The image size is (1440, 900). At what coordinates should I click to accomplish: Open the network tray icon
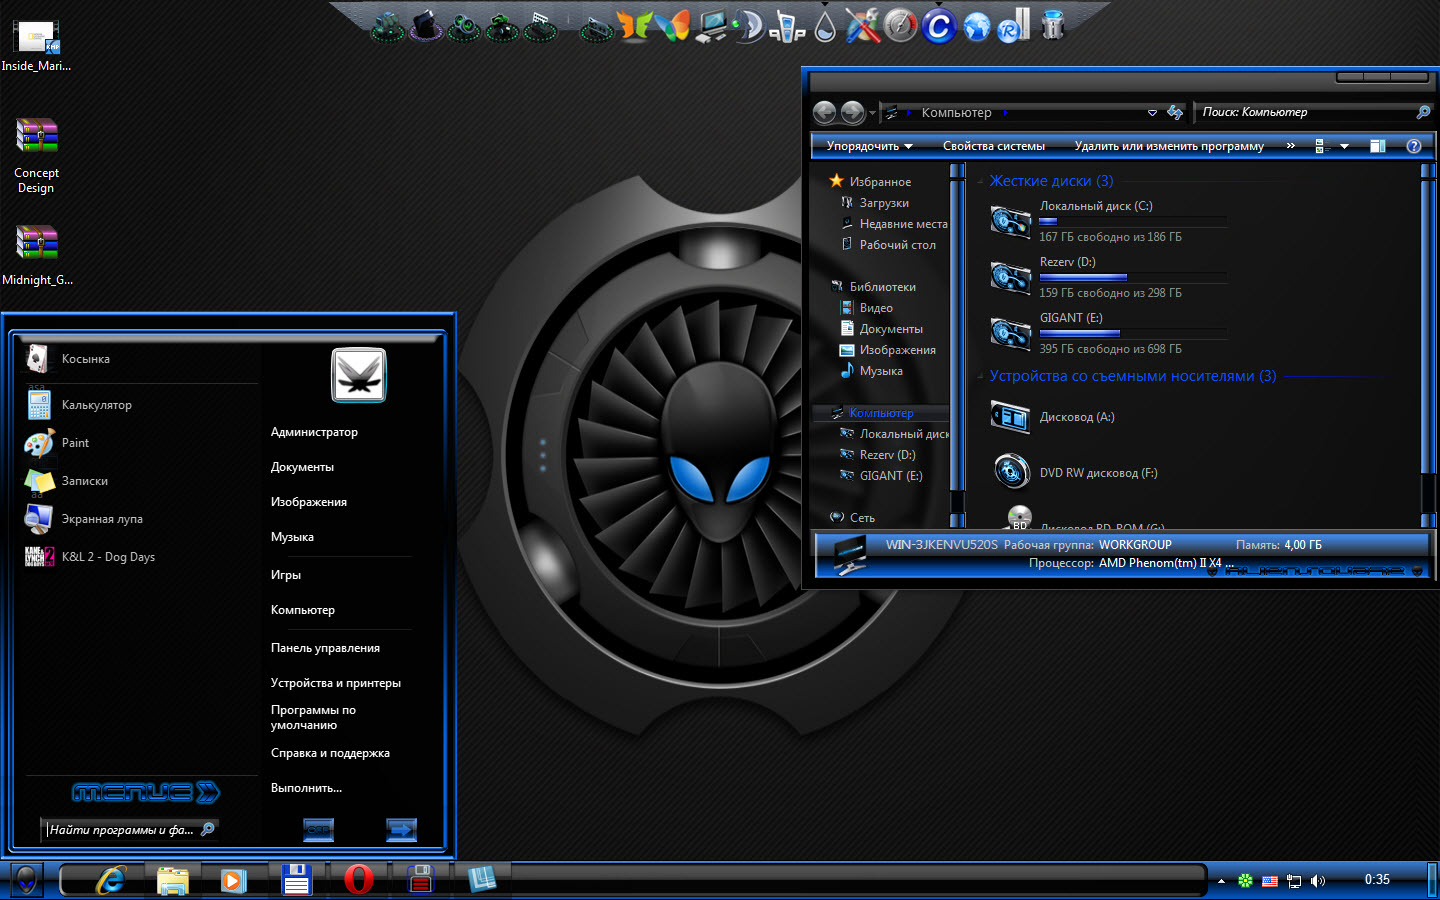tap(1293, 881)
